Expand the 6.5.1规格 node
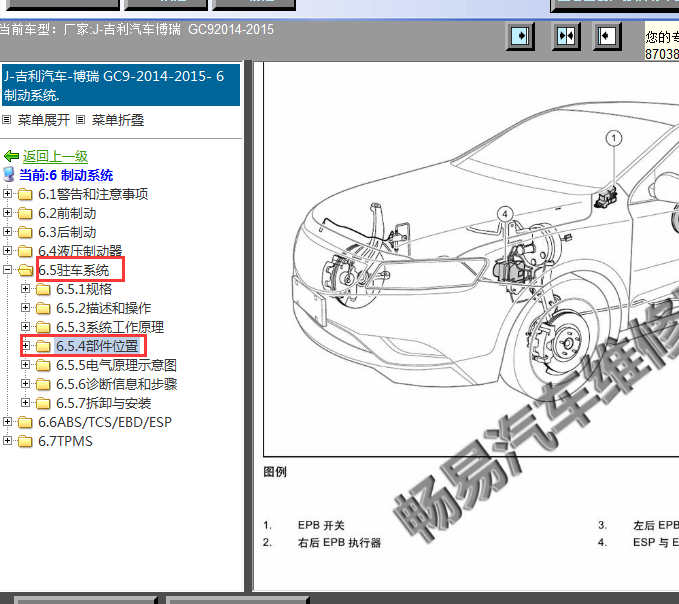This screenshot has height=604, width=679. click(26, 288)
